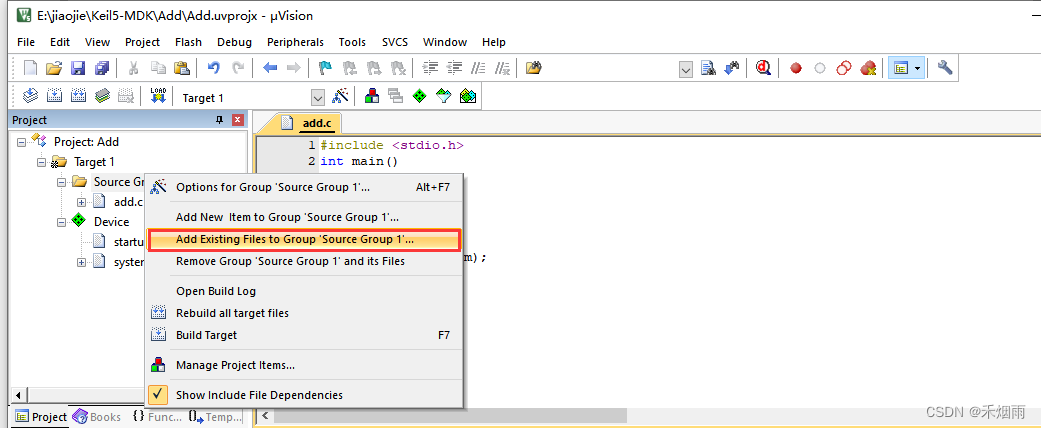1041x428 pixels.
Task: Click the incremental find icon with blue arrow
Action: coord(732,68)
